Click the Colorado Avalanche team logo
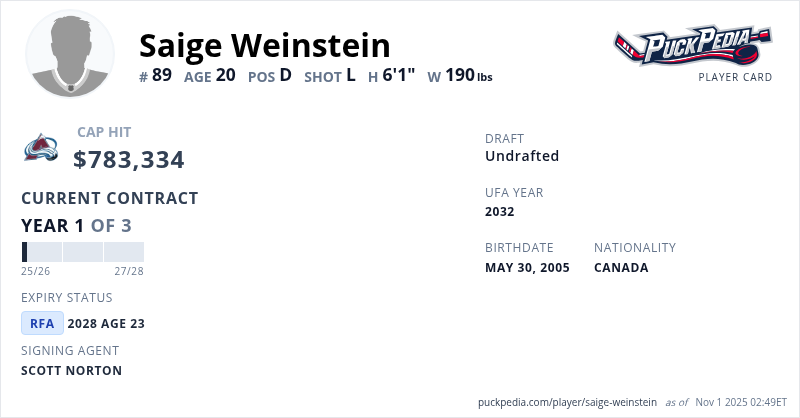Image resolution: width=800 pixels, height=418 pixels. [41, 148]
